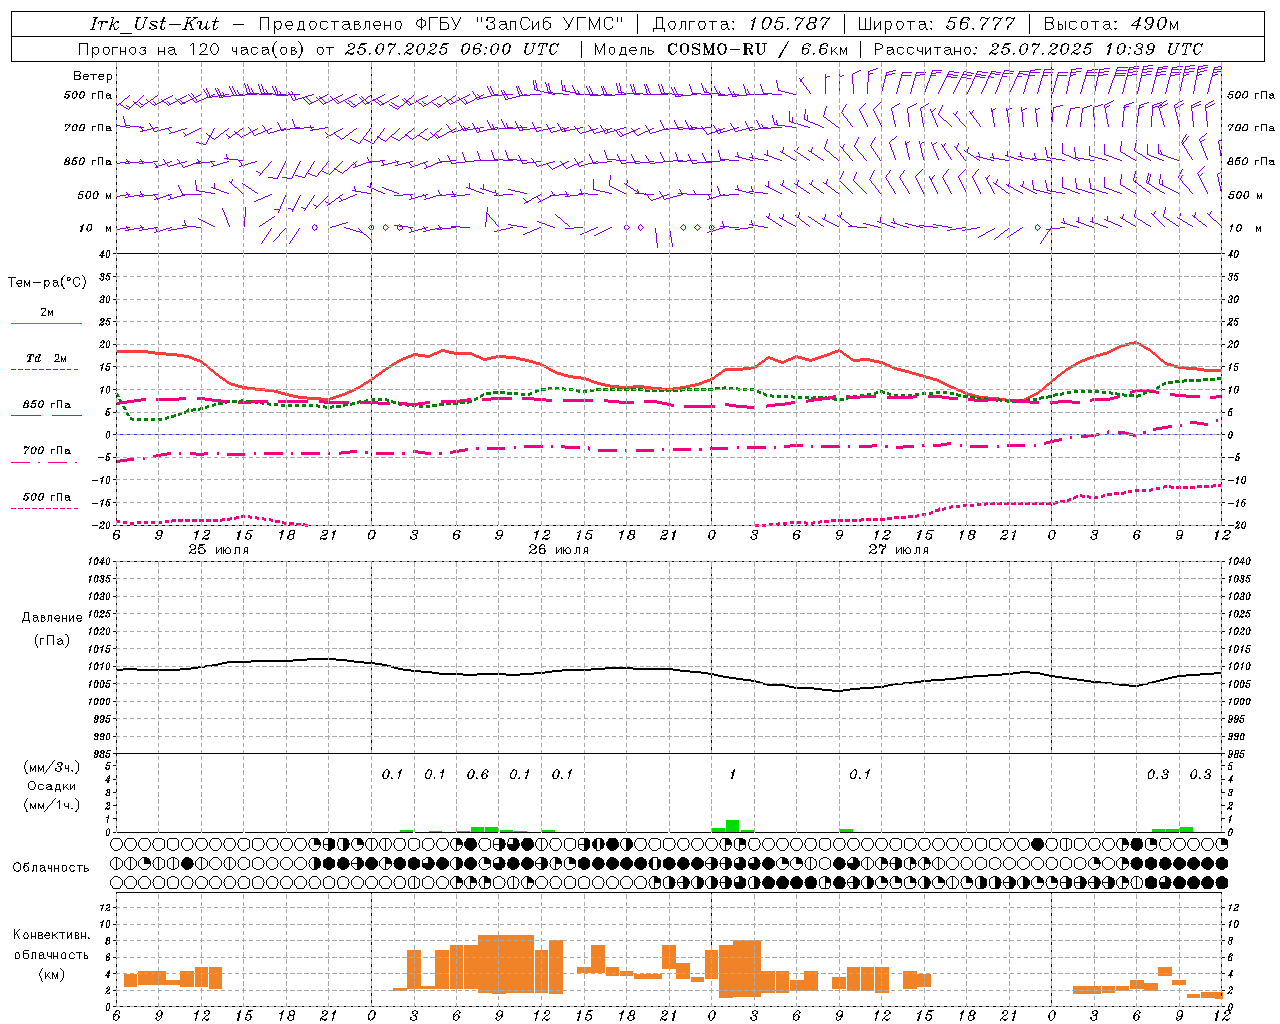1280x1024 pixels.
Task: Click the Осадки panel label
Action: [x=52, y=786]
